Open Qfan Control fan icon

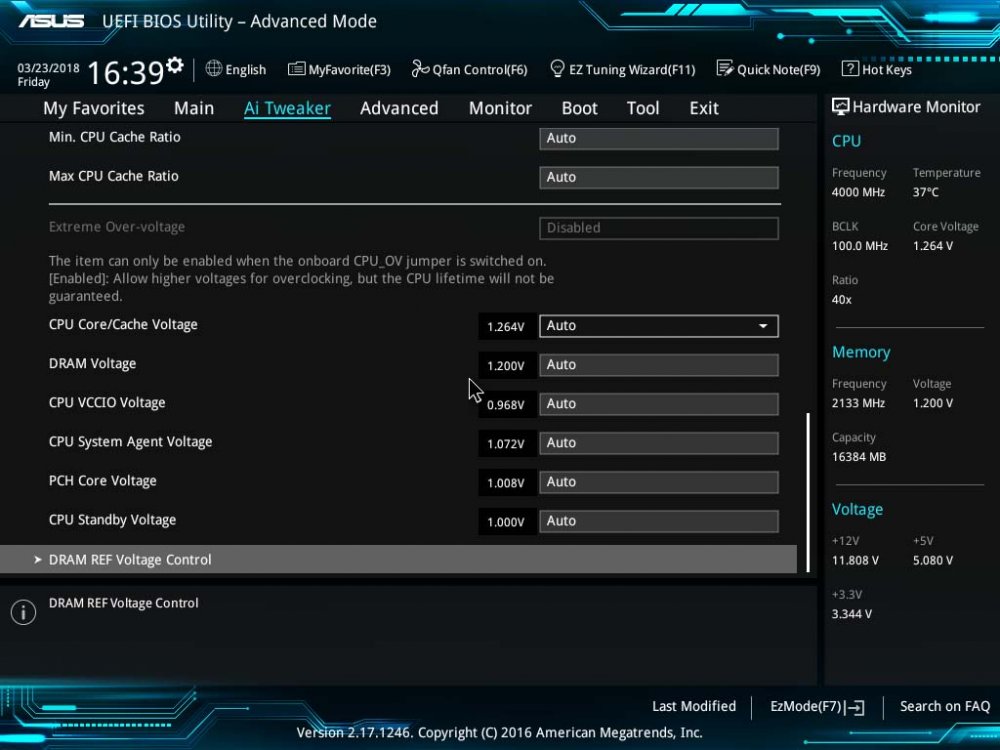pyautogui.click(x=420, y=68)
